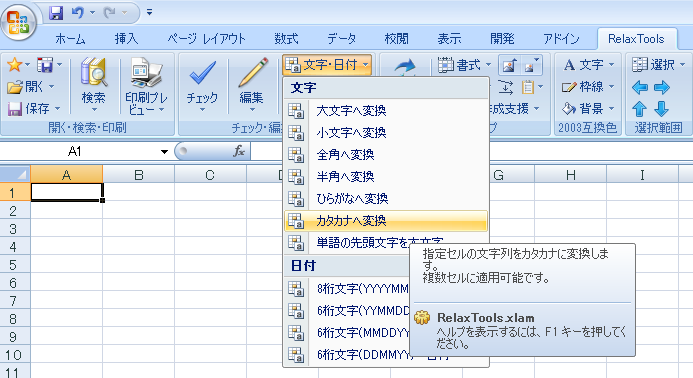Select column B header

coord(139,175)
